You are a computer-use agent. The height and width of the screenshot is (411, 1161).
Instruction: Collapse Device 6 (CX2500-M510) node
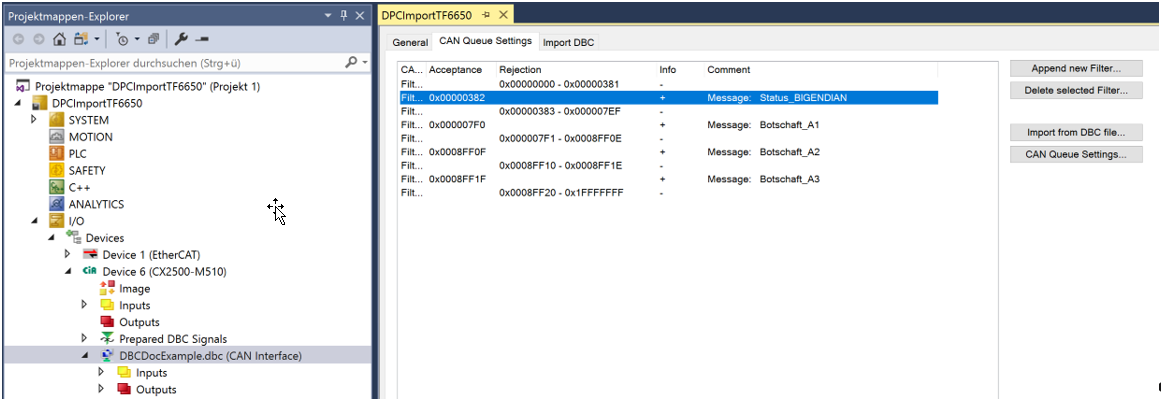click(x=68, y=272)
